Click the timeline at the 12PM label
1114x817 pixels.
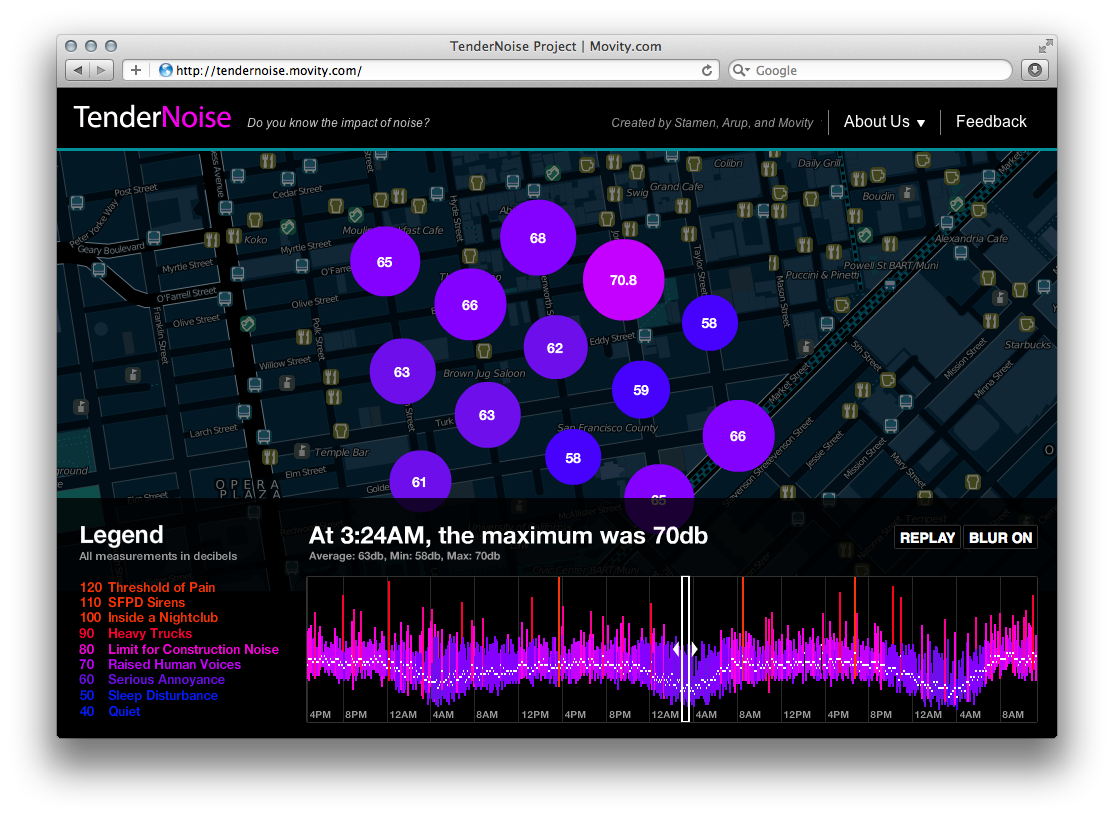[x=535, y=715]
